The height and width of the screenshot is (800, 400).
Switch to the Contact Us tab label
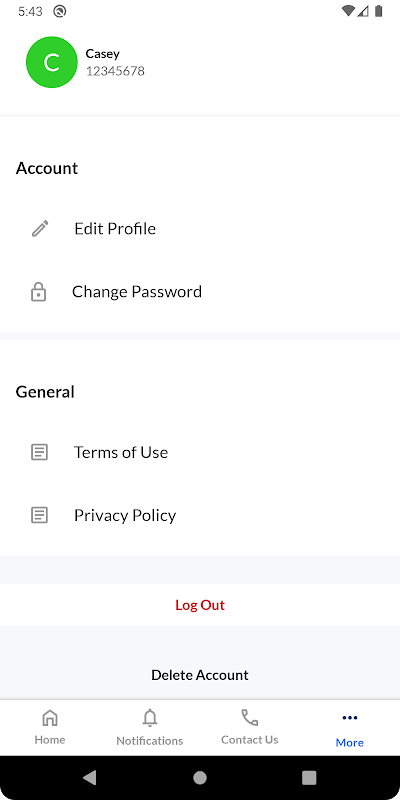(249, 739)
